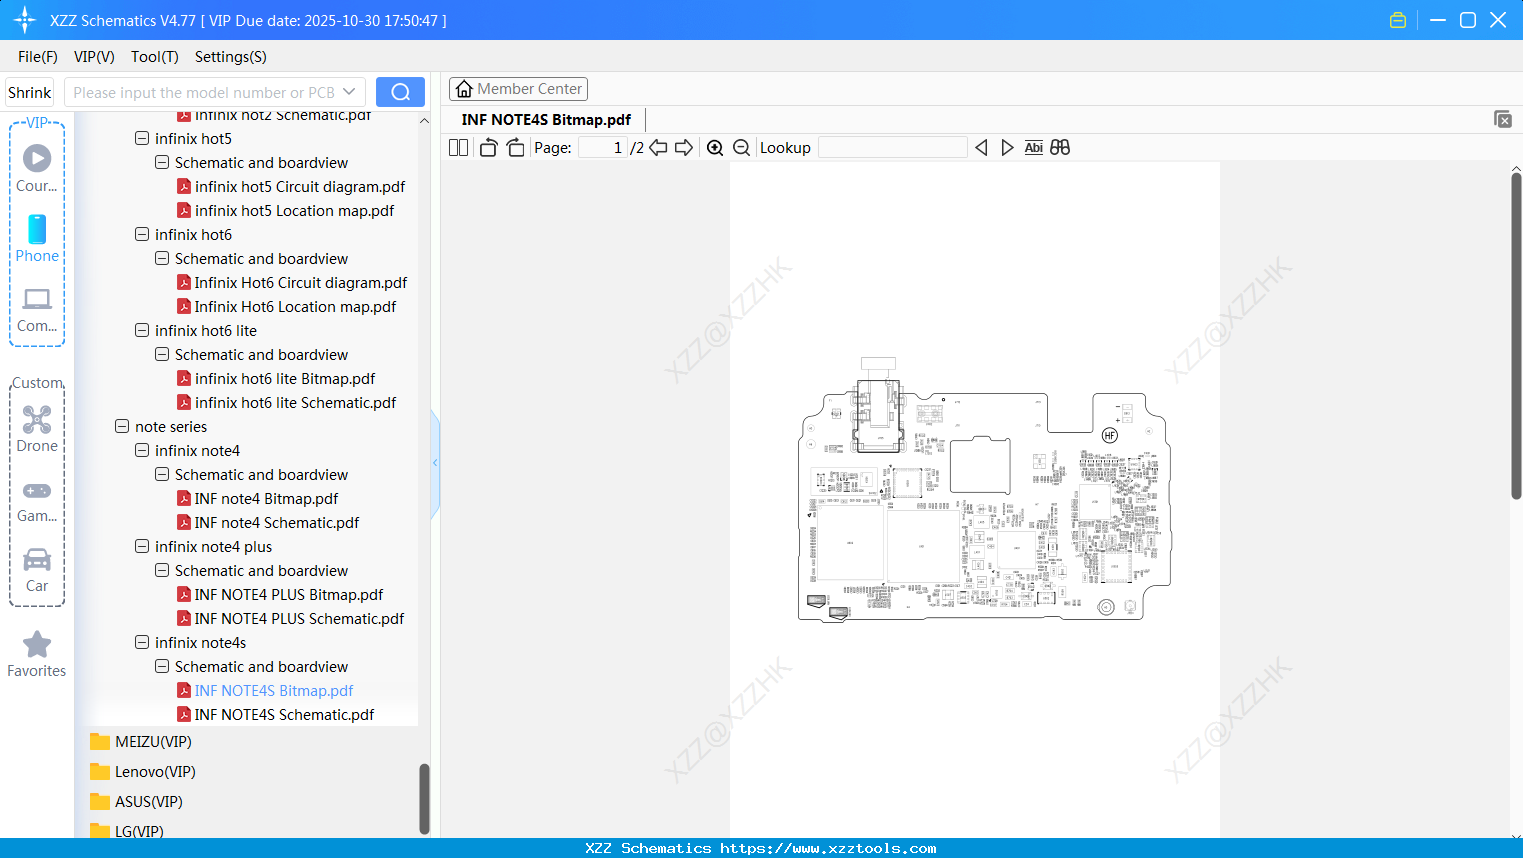Activate the Abi text selection tool
This screenshot has width=1523, height=858.
click(1033, 147)
